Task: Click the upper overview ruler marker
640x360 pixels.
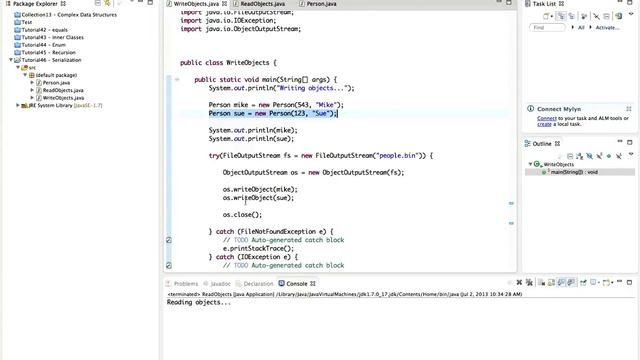Action: coord(511,203)
